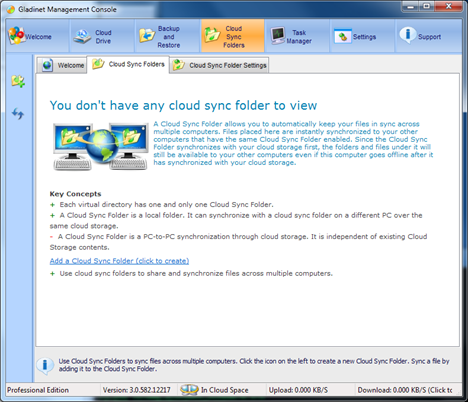Click the Professional Edition status text
The height and width of the screenshot is (402, 468).
tap(38, 390)
